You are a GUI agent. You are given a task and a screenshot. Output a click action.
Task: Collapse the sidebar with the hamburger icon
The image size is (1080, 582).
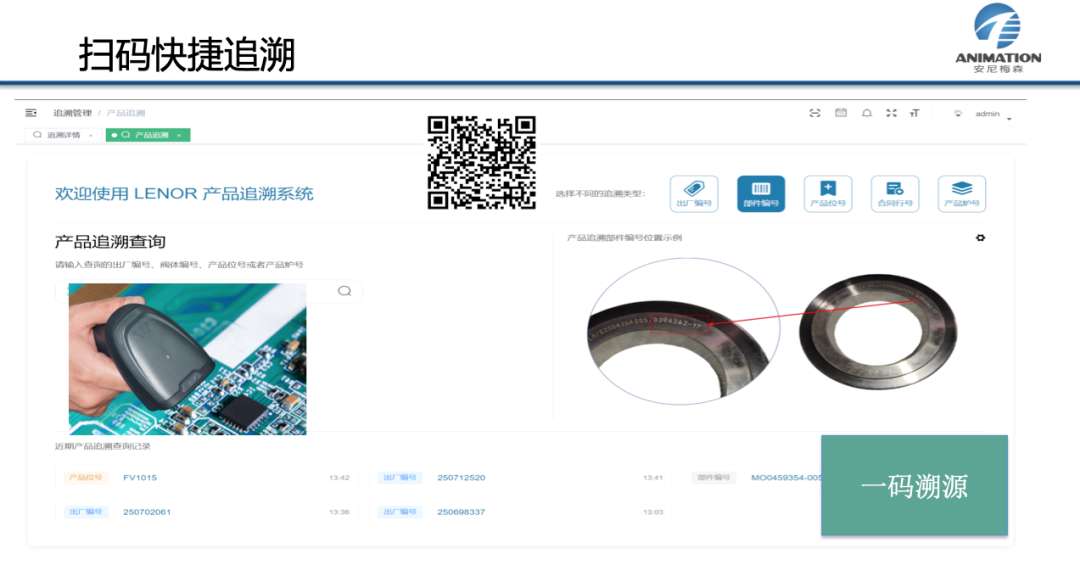coord(31,113)
